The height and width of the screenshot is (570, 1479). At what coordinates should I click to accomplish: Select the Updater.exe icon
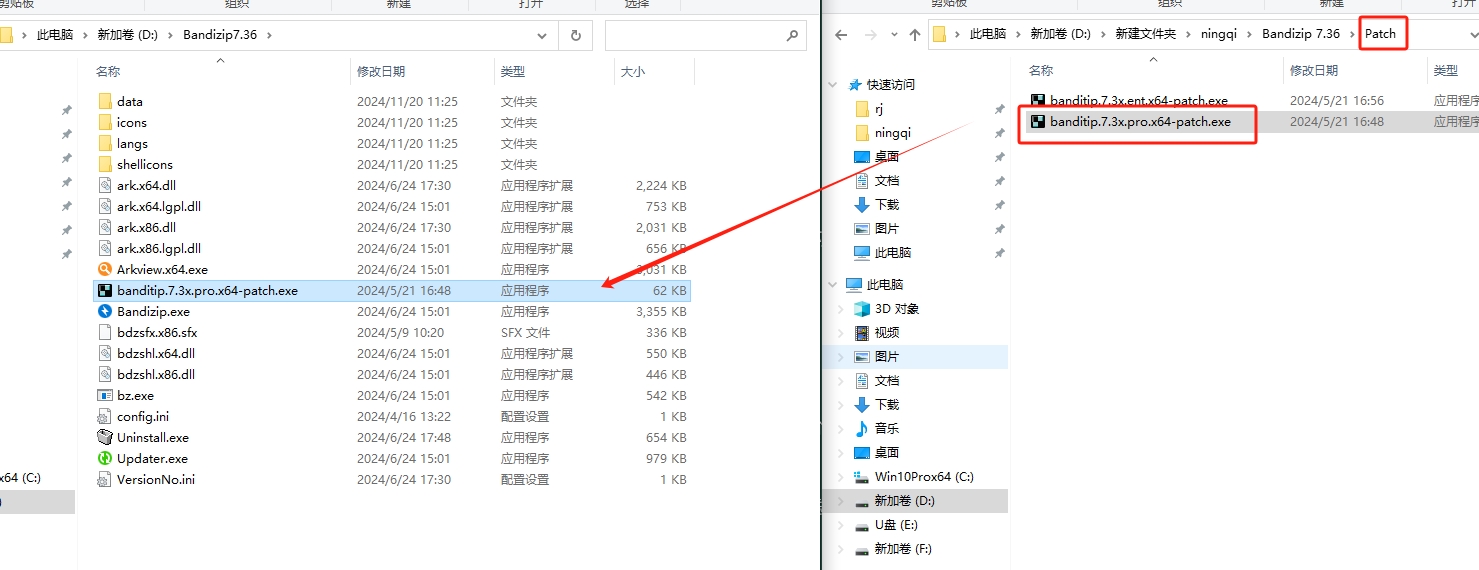tap(106, 458)
